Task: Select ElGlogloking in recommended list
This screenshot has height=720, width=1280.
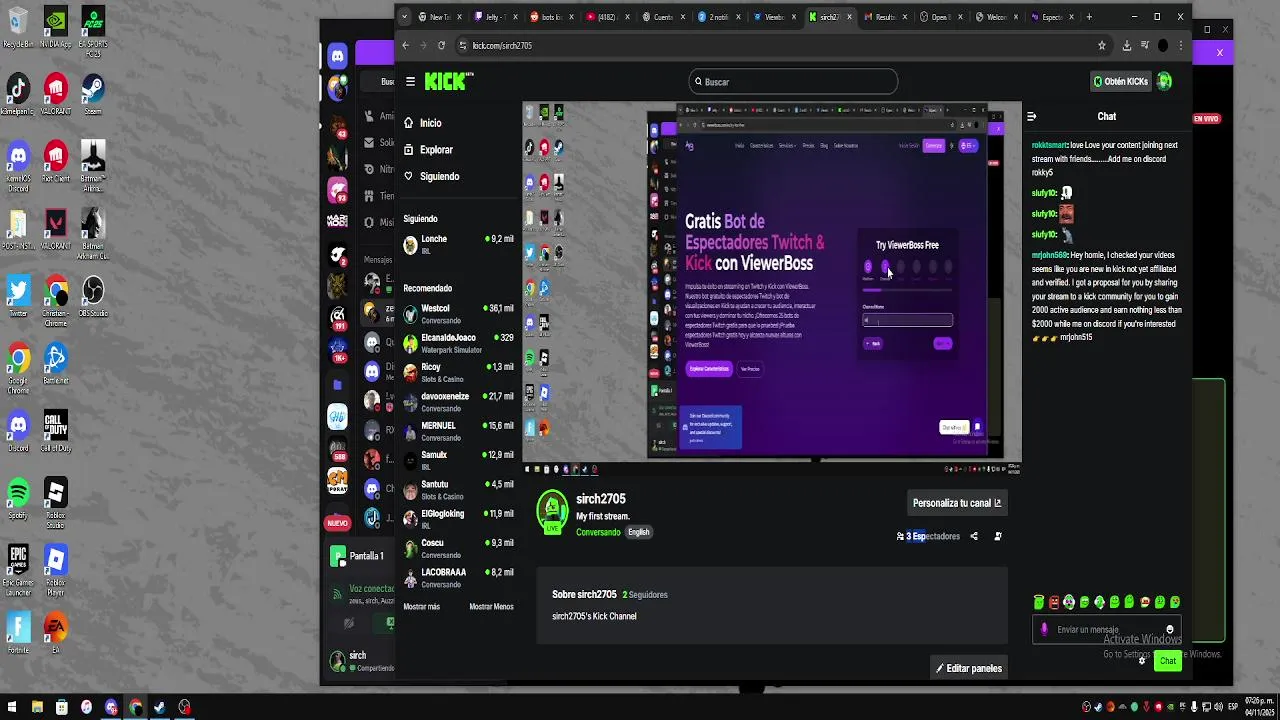Action: (x=458, y=519)
